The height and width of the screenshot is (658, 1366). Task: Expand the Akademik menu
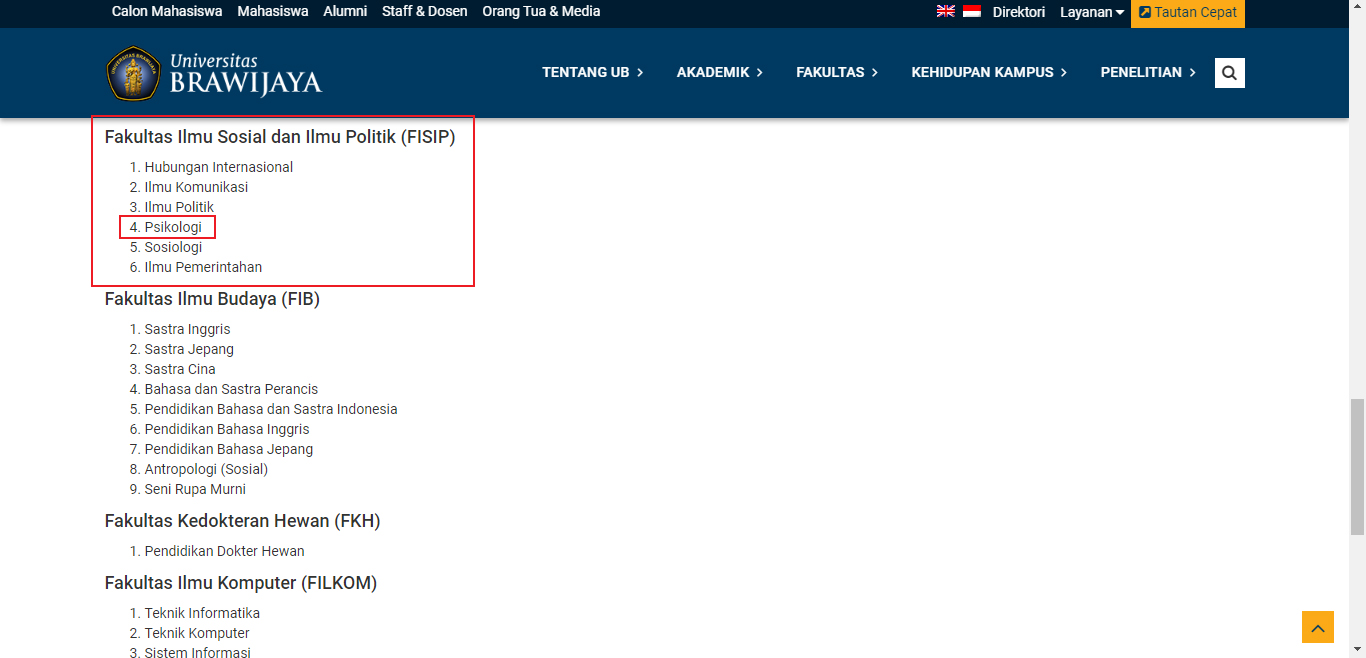[720, 72]
